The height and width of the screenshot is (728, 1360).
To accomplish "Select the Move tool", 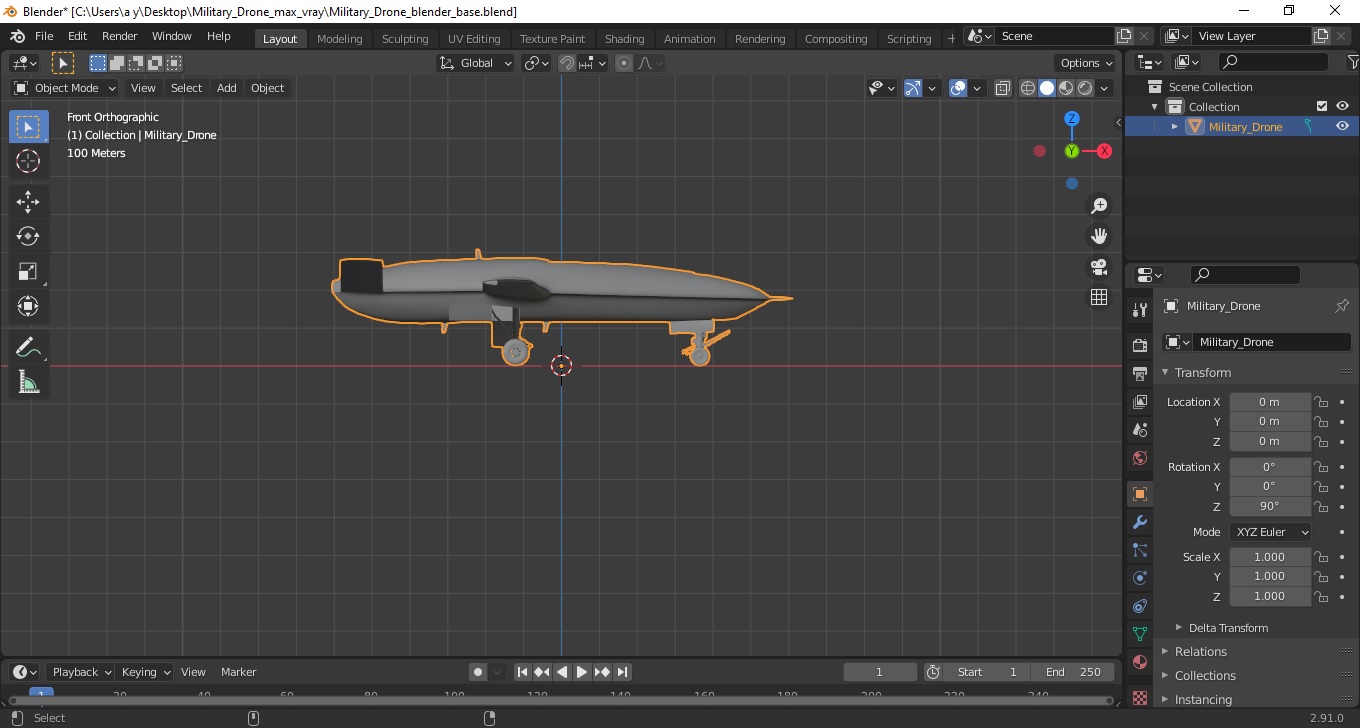I will click(x=28, y=202).
